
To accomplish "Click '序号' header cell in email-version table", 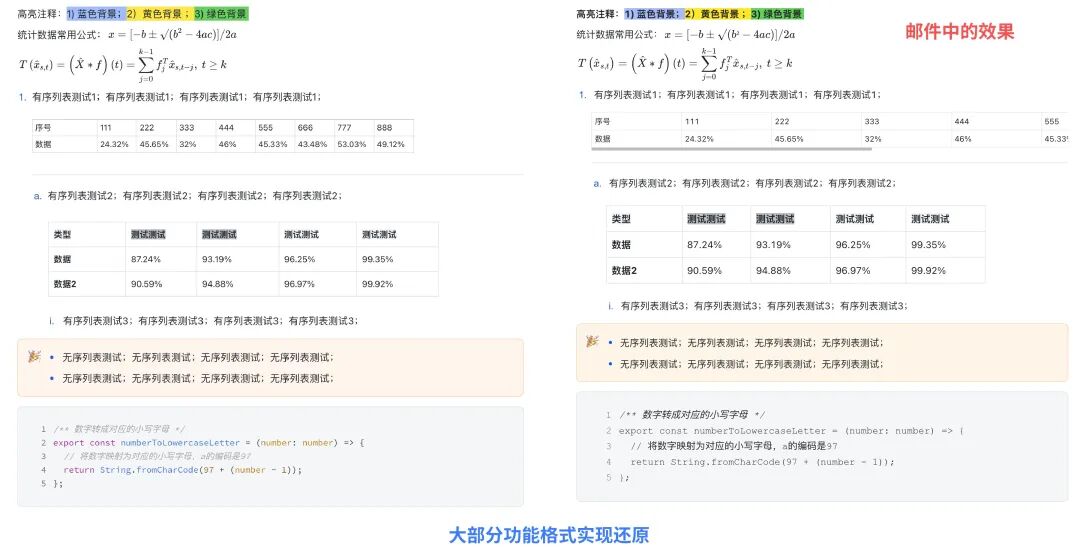I will coord(636,121).
